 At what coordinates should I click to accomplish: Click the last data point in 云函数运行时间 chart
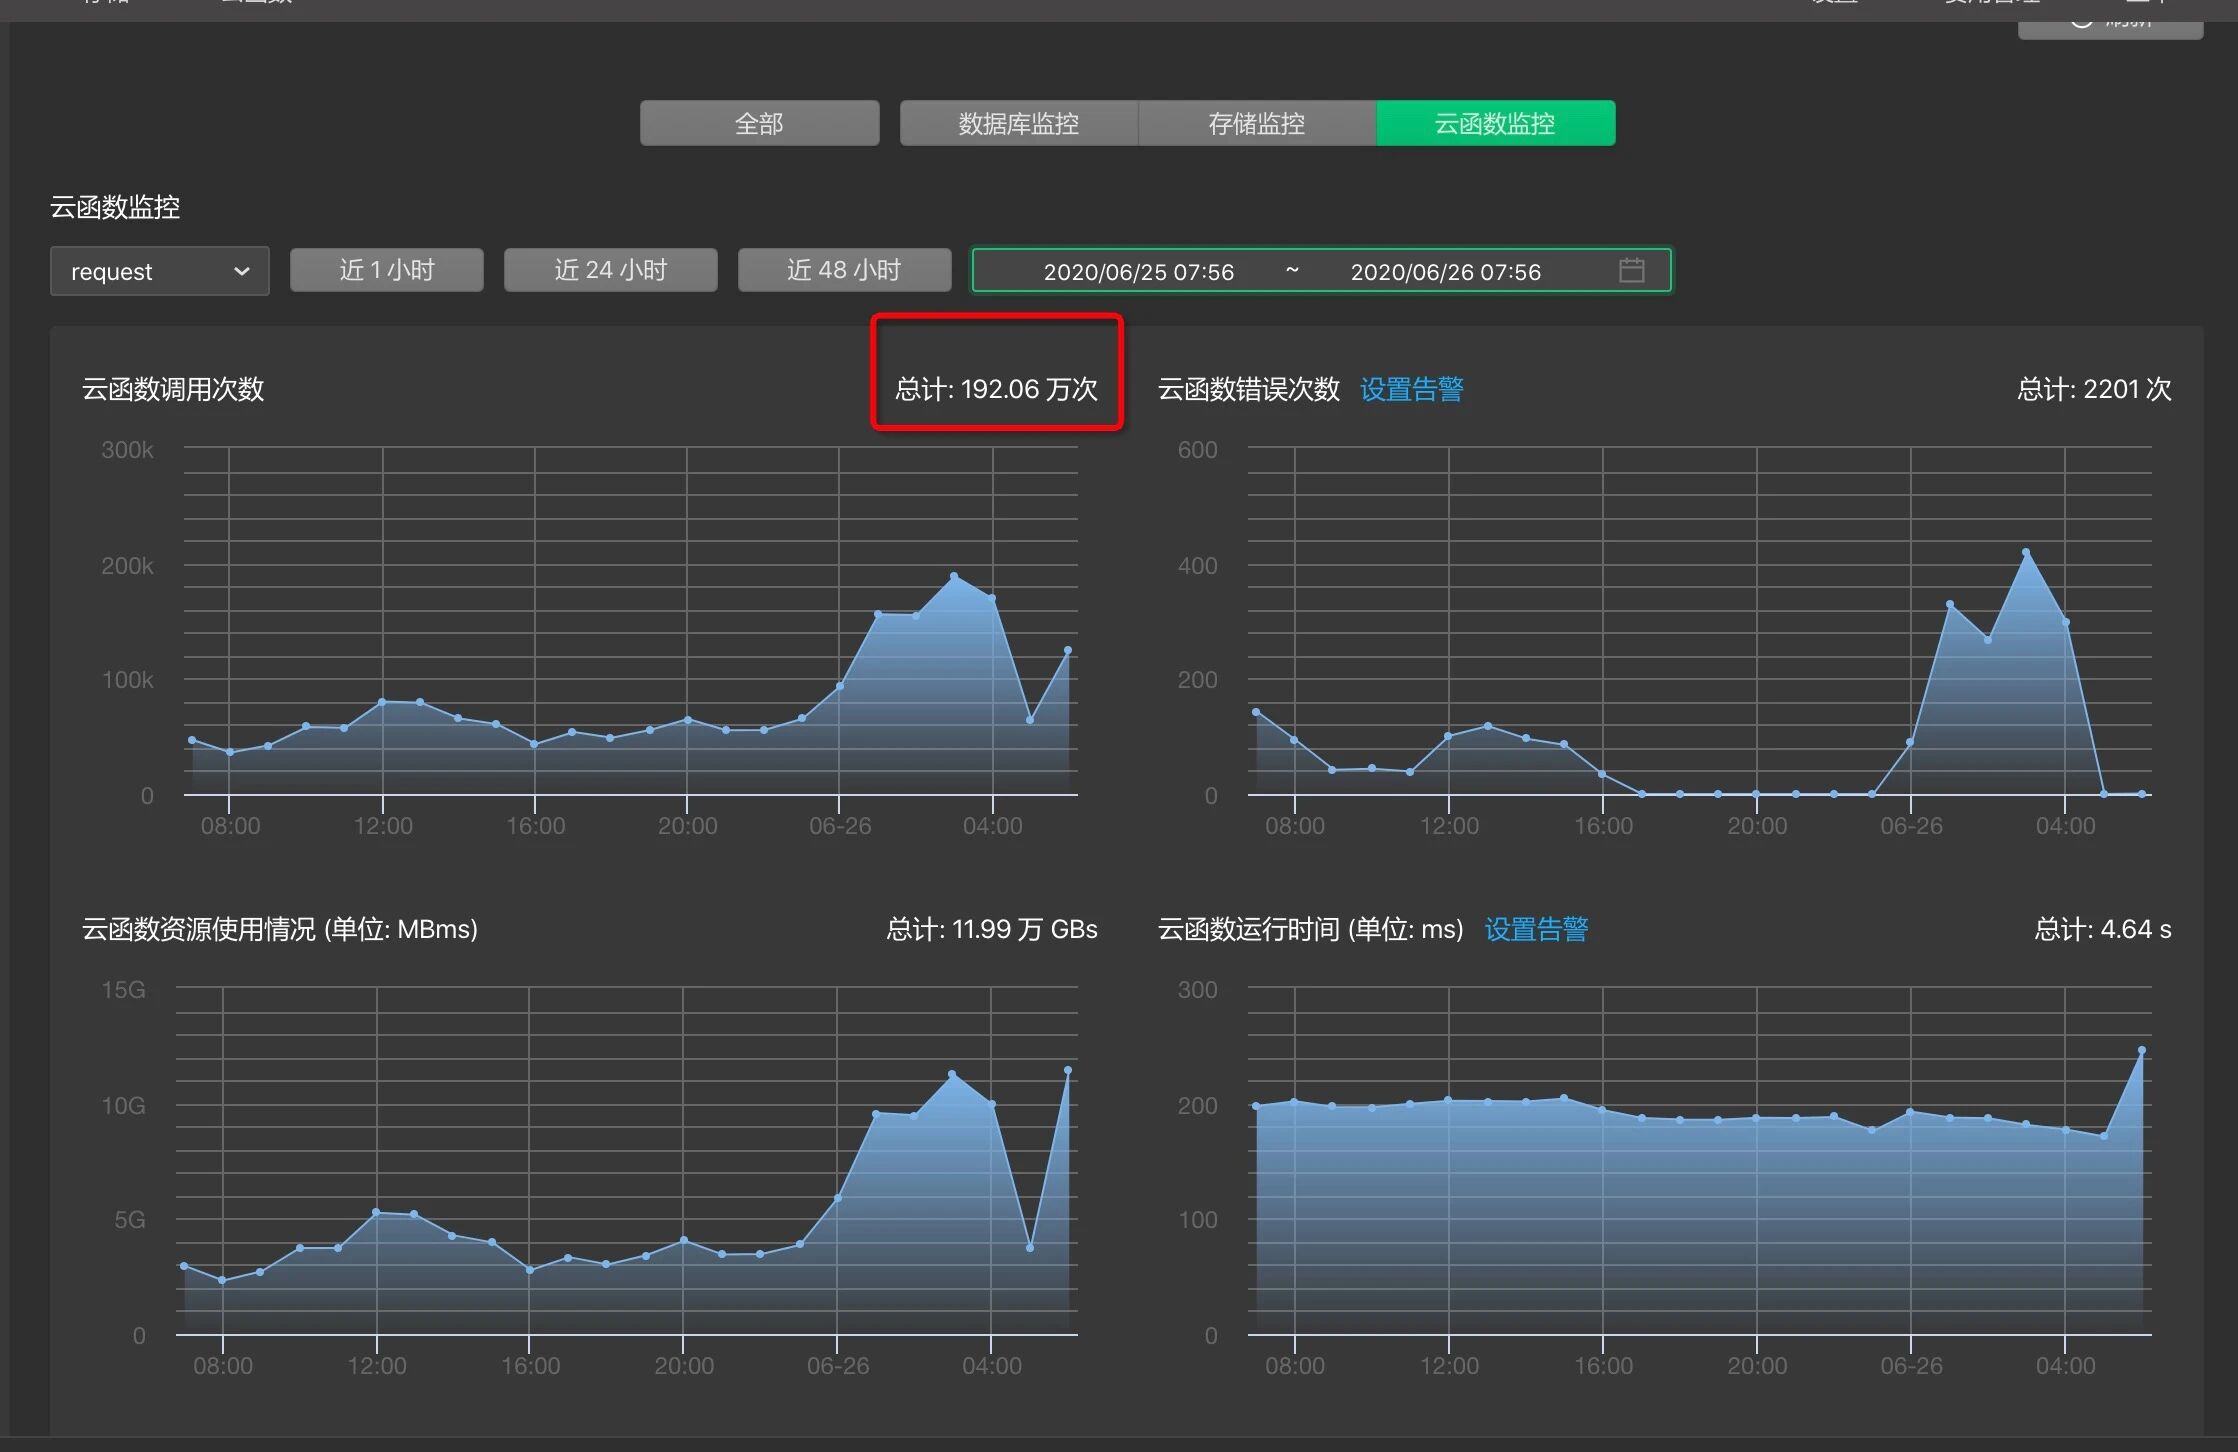pyautogui.click(x=2142, y=1050)
